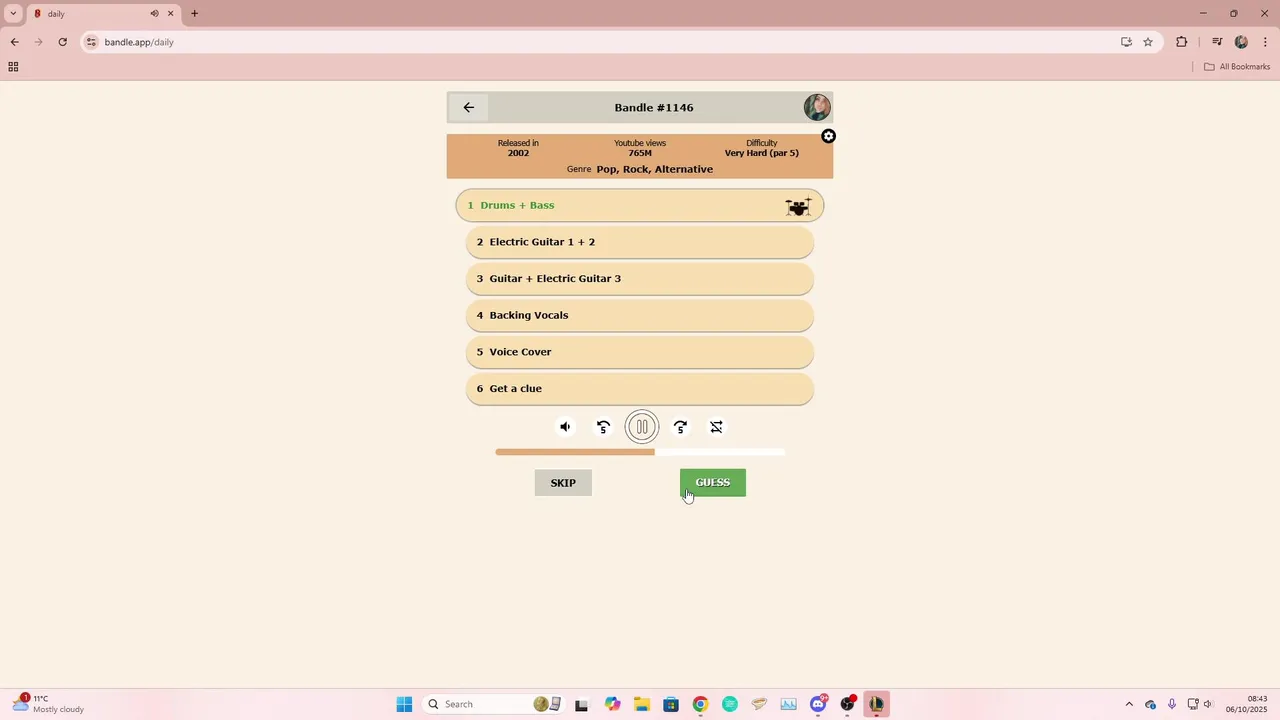The height and width of the screenshot is (720, 1280).
Task: Click the Youtube views 765M info
Action: (640, 148)
